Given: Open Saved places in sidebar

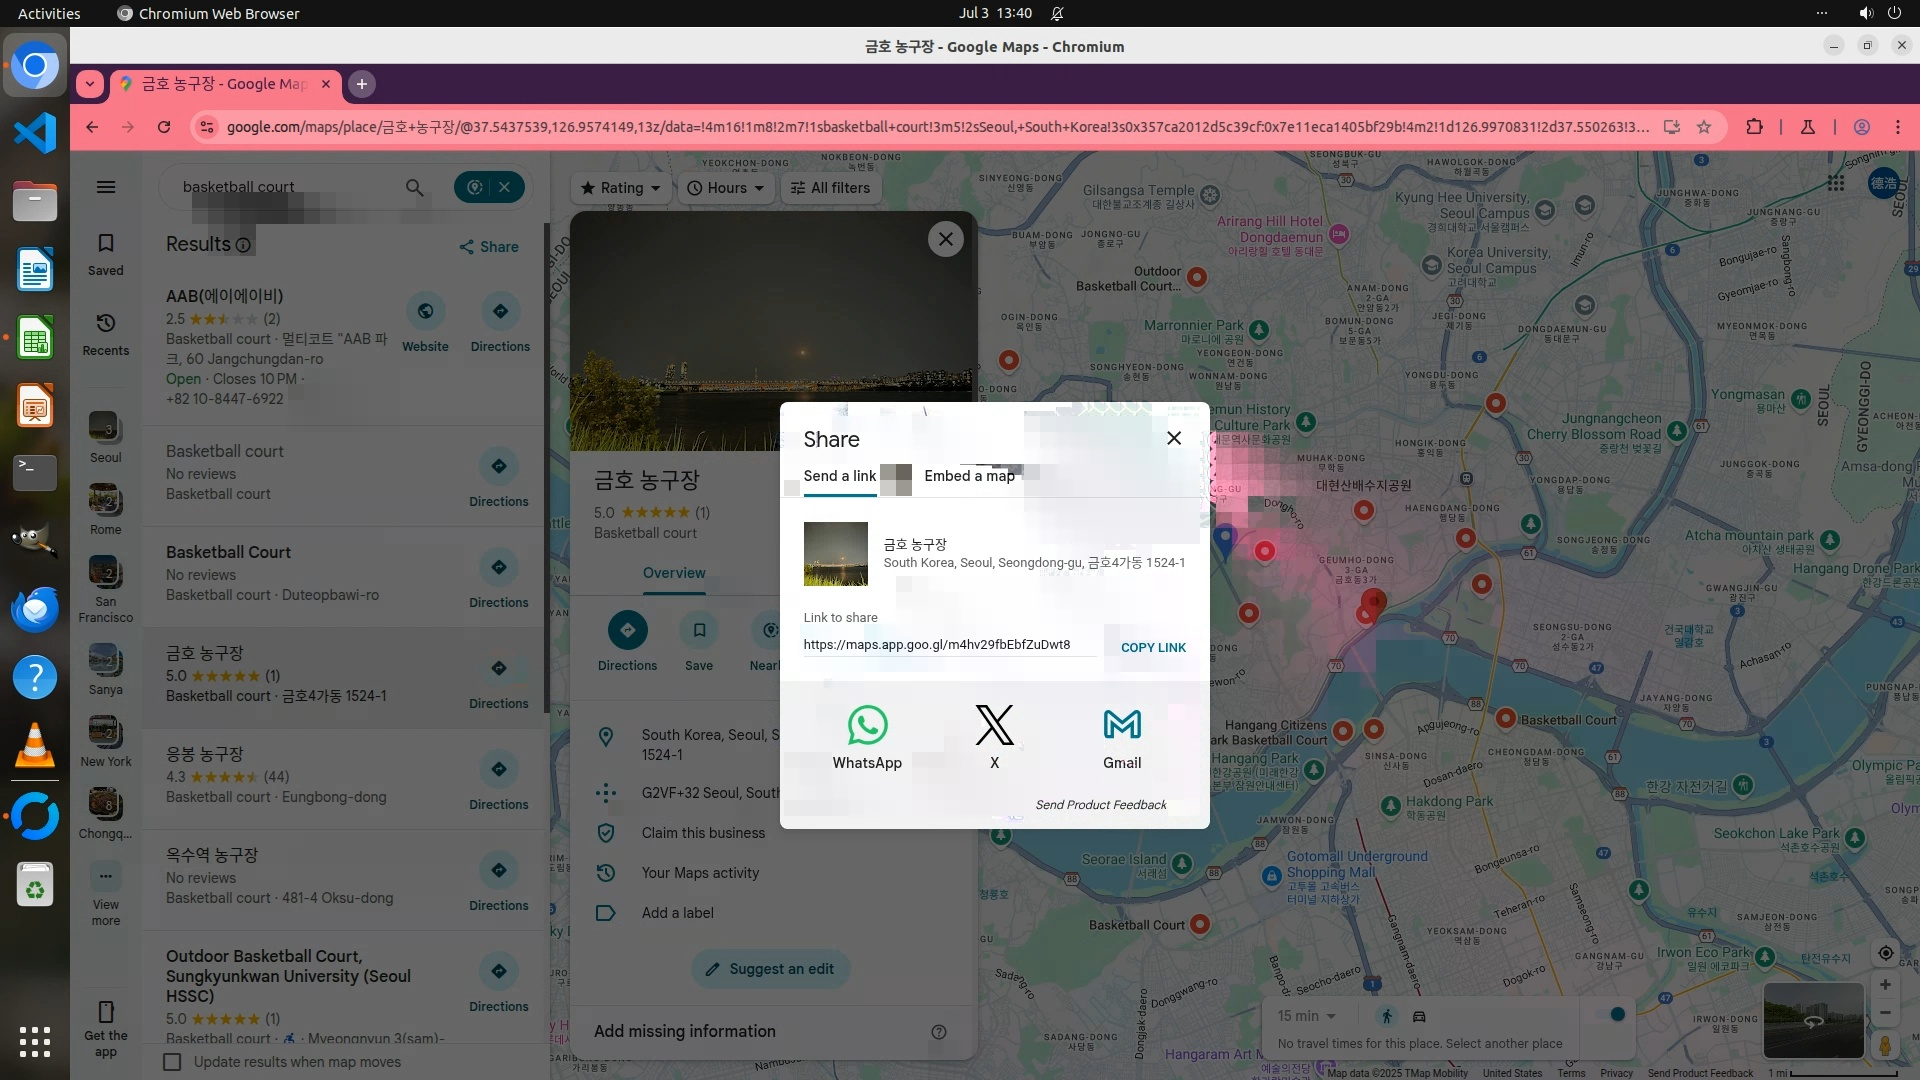Looking at the screenshot, I should point(105,254).
